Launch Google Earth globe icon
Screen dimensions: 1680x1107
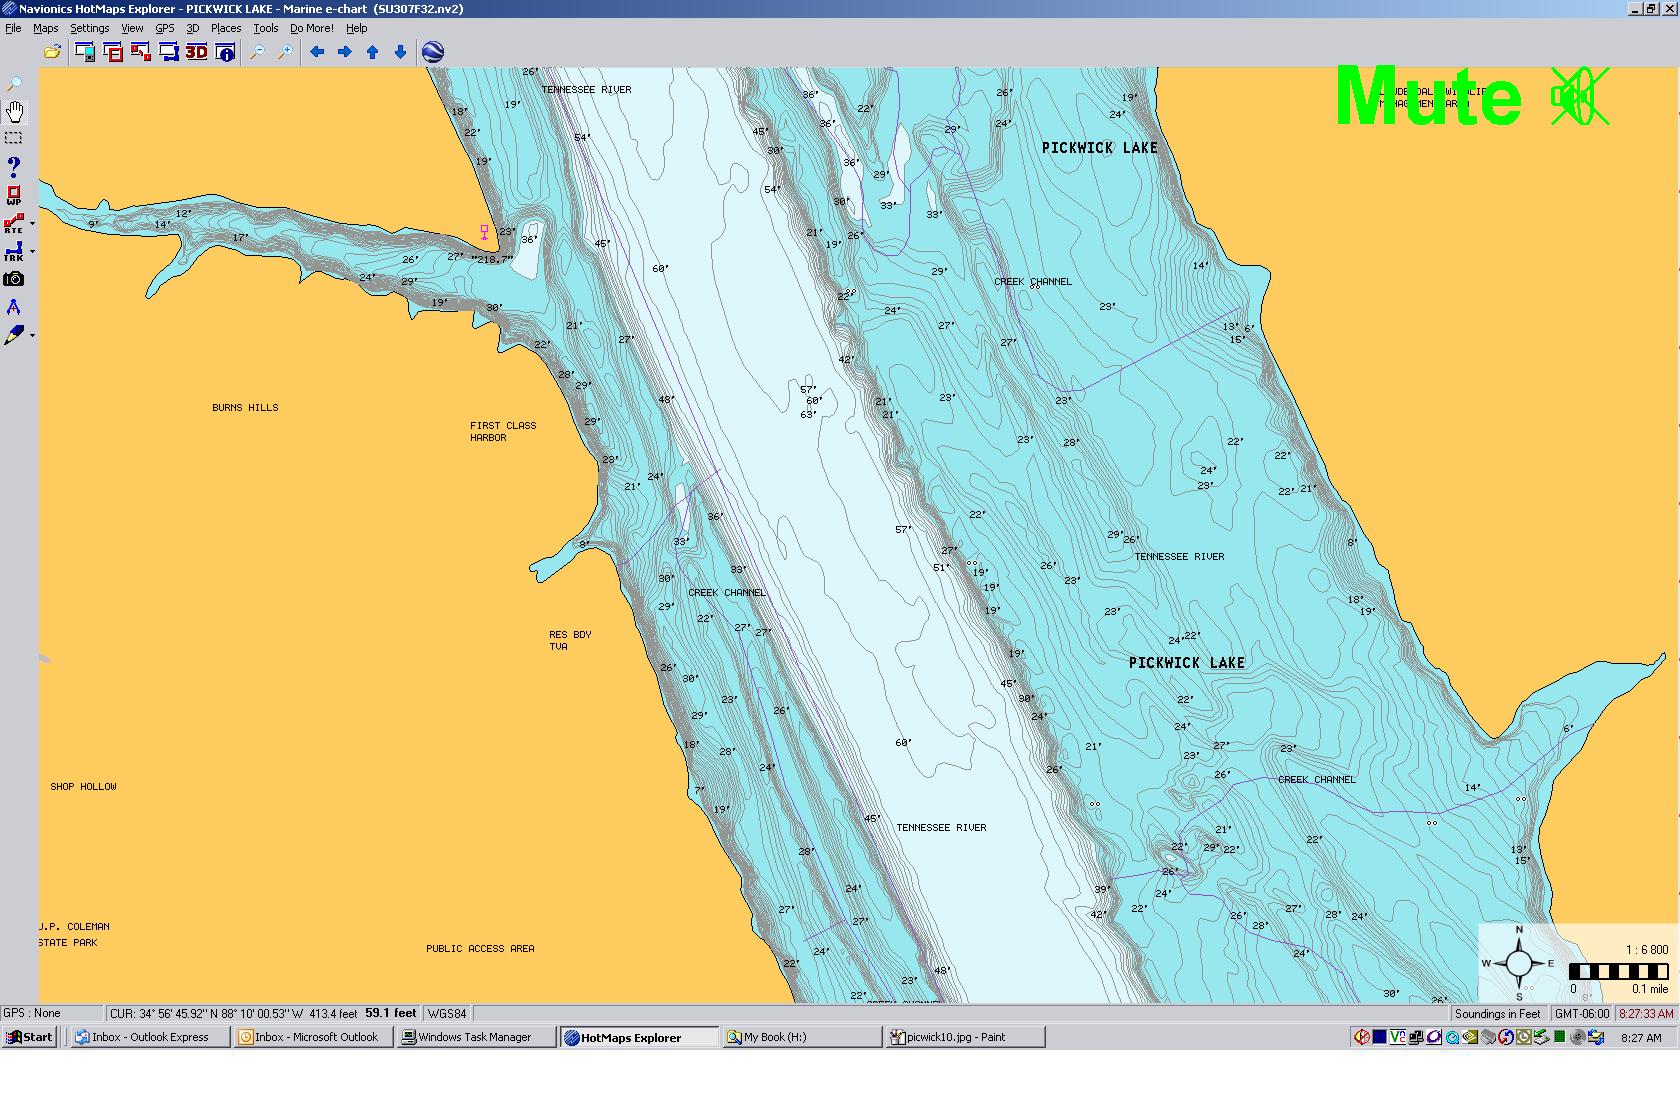433,52
